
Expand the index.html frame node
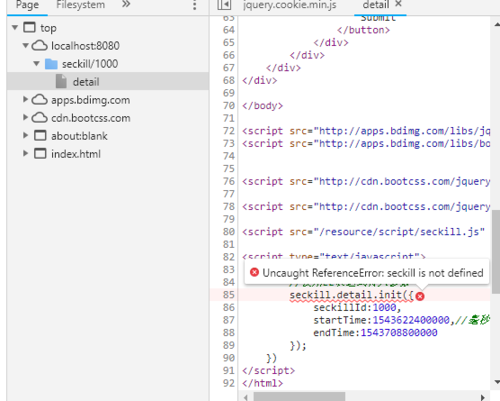click(x=25, y=153)
